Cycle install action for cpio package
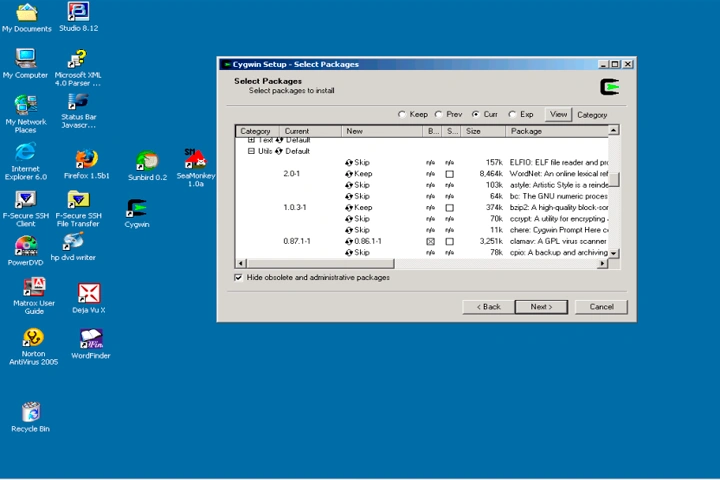This screenshot has width=720, height=480. pyautogui.click(x=349, y=253)
